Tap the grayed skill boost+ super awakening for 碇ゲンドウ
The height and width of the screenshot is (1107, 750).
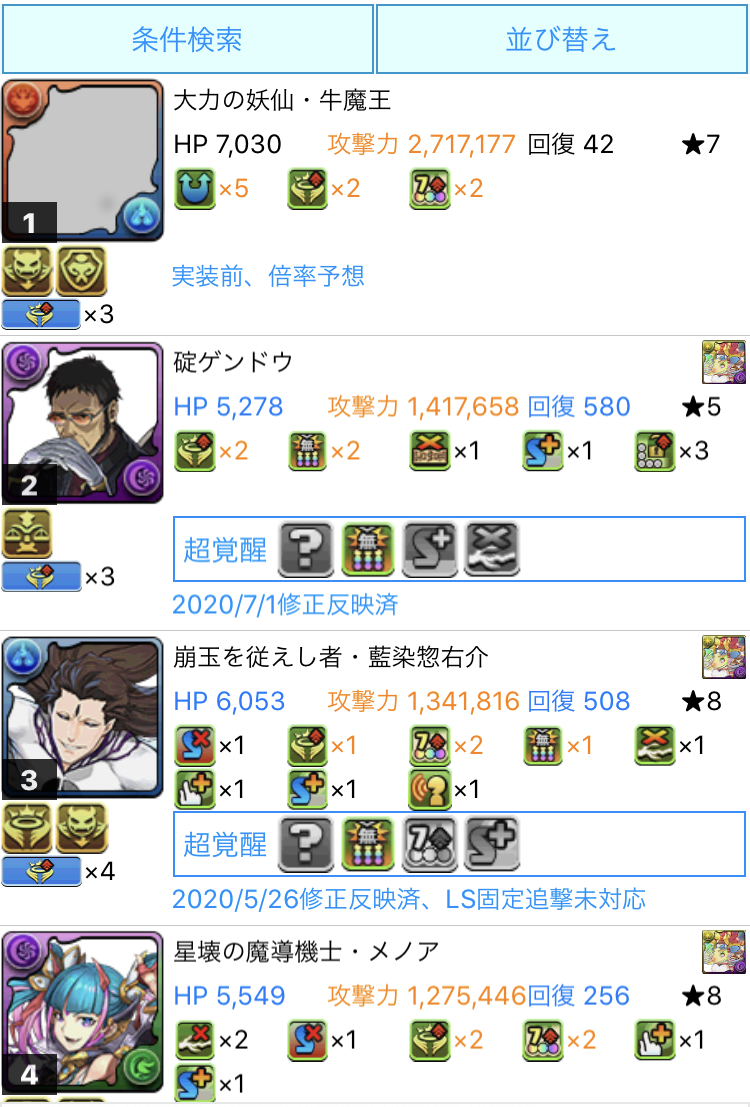430,549
